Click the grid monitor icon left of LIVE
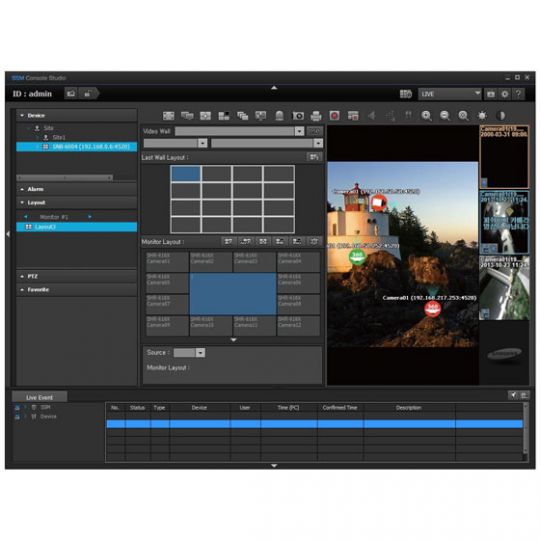Image resolution: width=540 pixels, height=540 pixels. [x=406, y=94]
